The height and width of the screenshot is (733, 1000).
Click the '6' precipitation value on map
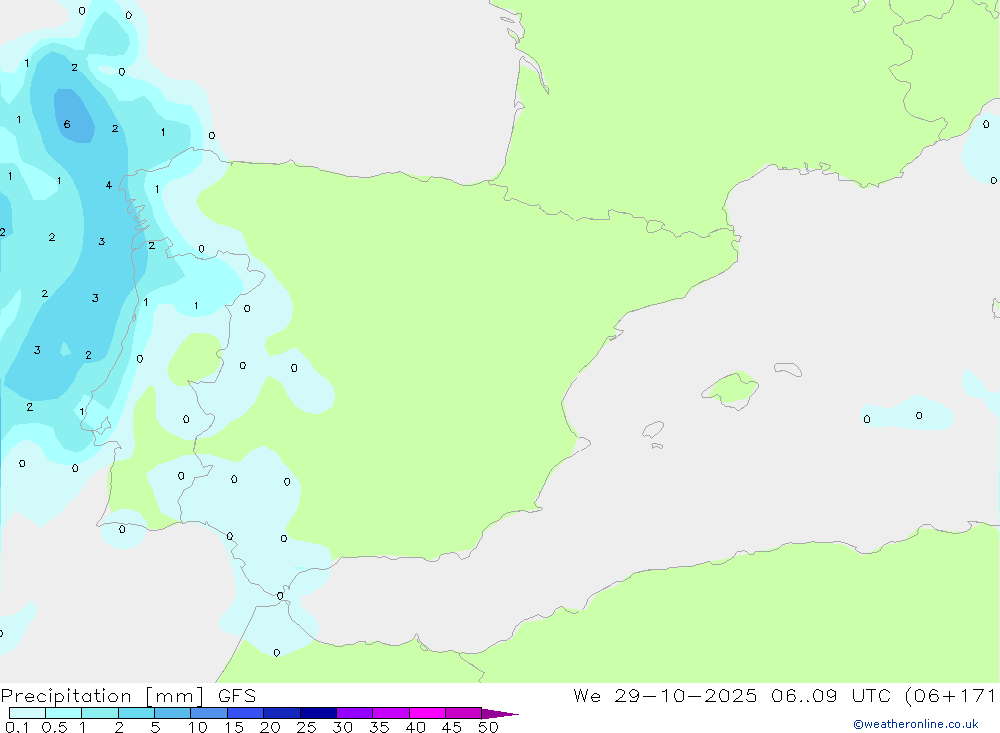[67, 124]
